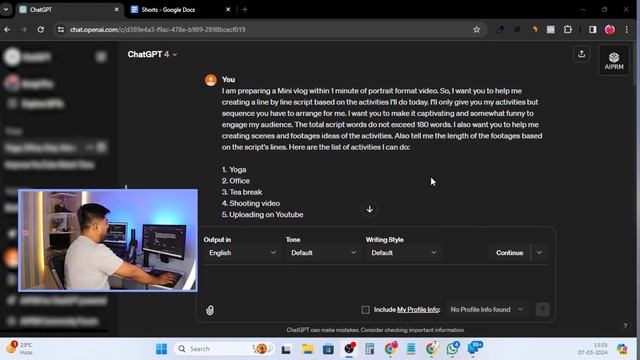Click the '3. Tea break' list line
Screen dimensions: 640x360
coord(242,192)
